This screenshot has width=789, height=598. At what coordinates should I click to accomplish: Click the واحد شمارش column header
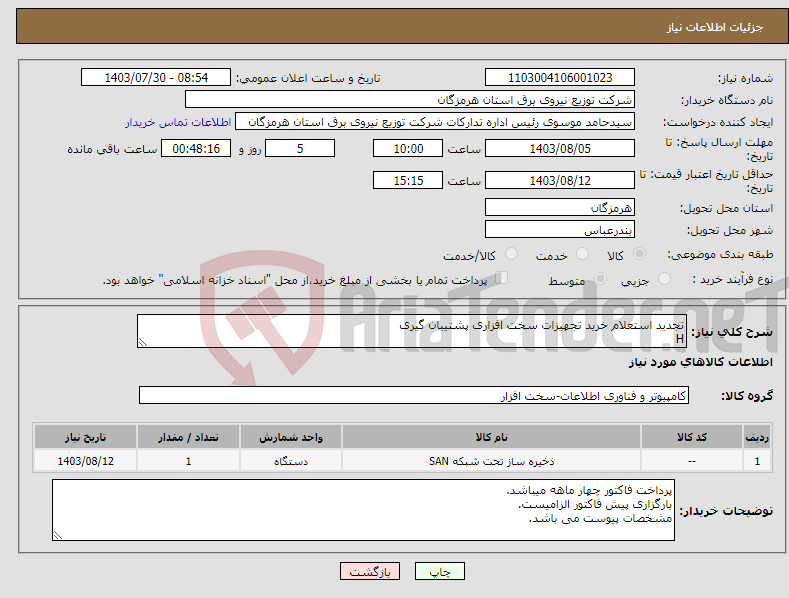coord(291,437)
